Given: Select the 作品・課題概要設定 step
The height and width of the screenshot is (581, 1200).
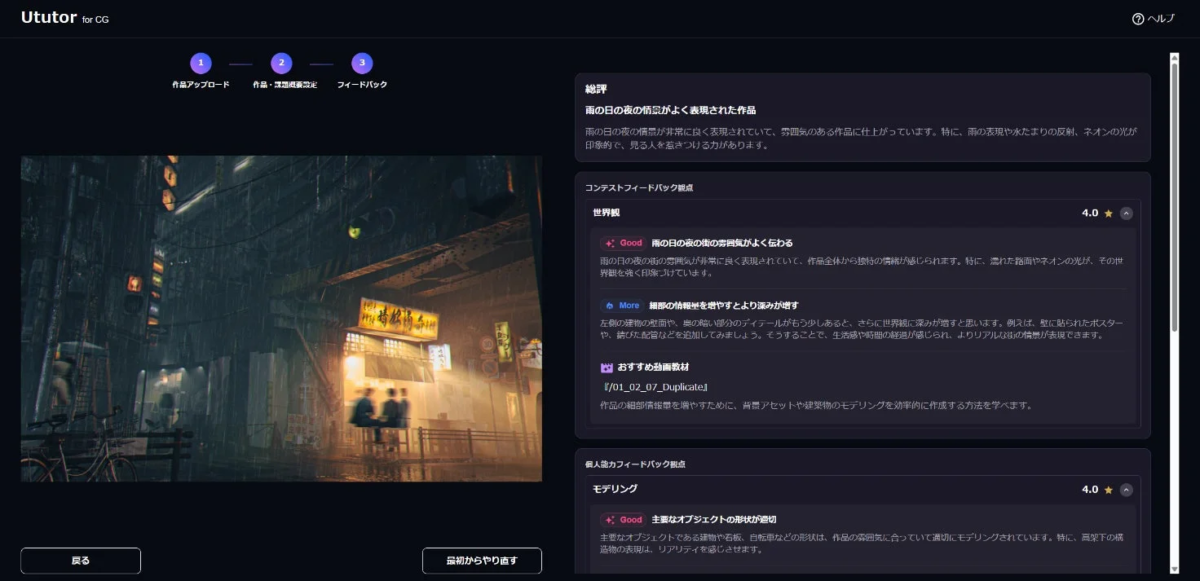Looking at the screenshot, I should click(282, 62).
